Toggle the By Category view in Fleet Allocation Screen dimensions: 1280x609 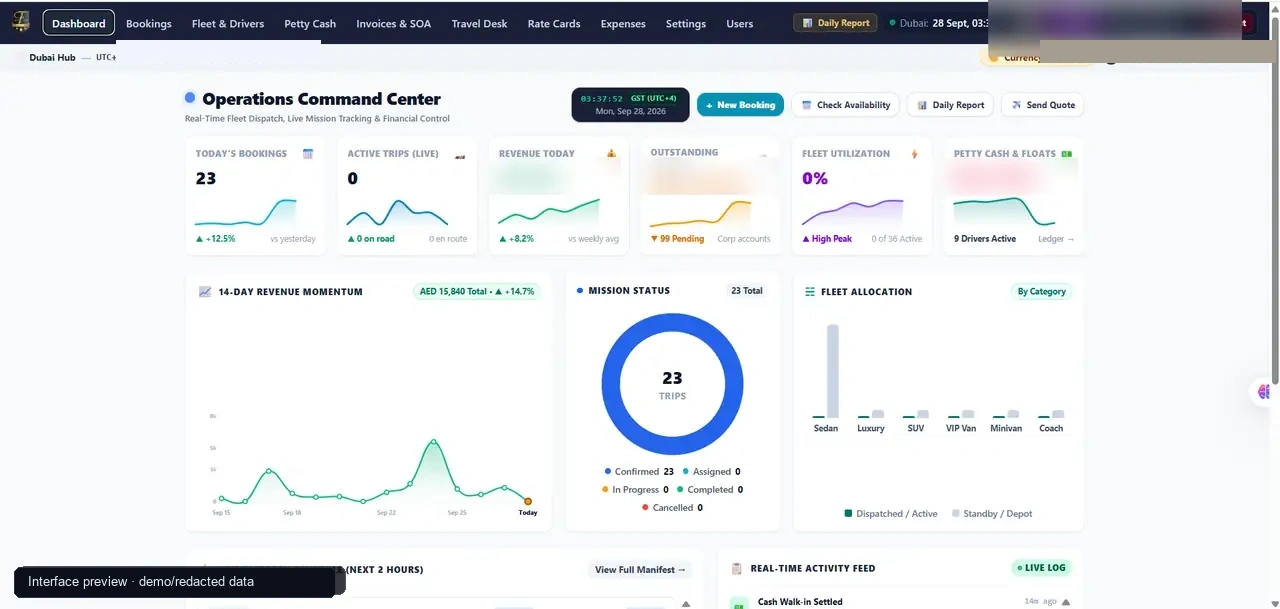tap(1041, 292)
